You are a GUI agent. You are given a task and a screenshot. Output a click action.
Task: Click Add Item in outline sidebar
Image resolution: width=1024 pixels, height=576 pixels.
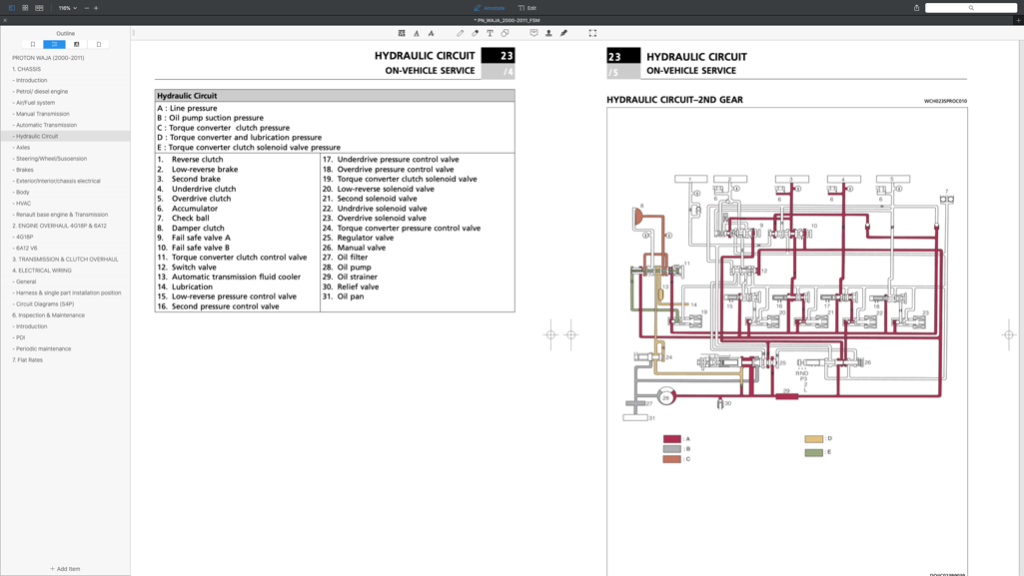click(x=65, y=569)
